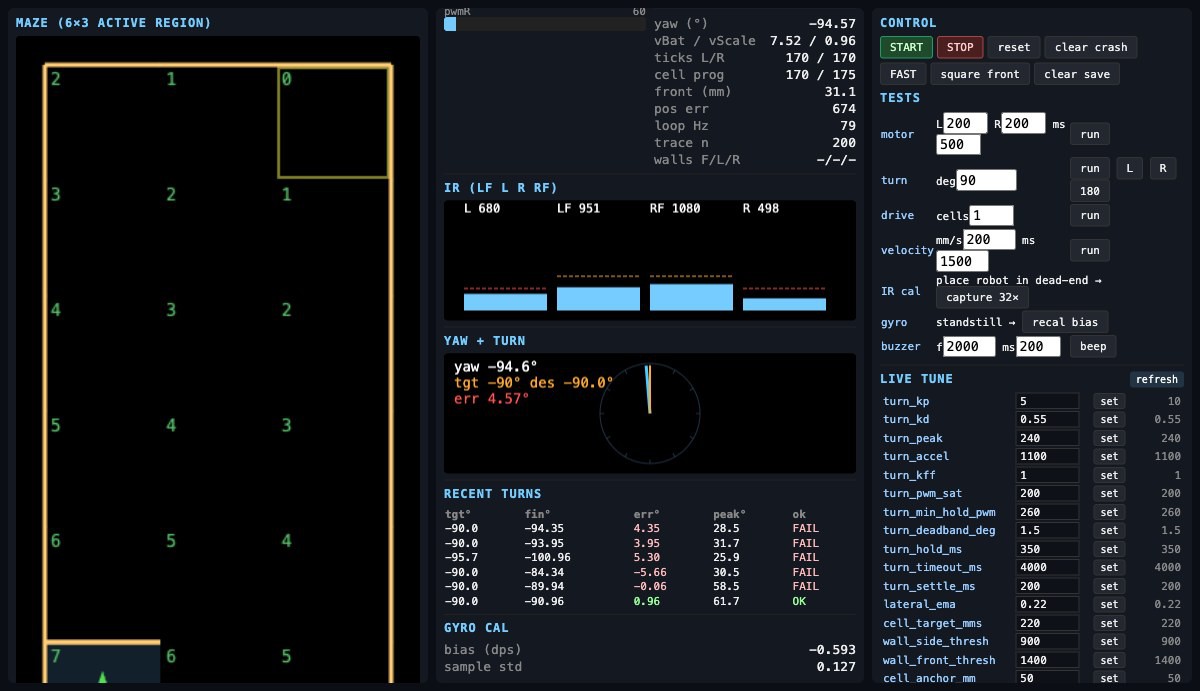Click recal bias for gyro
The width and height of the screenshot is (1200, 691).
[x=1065, y=322]
